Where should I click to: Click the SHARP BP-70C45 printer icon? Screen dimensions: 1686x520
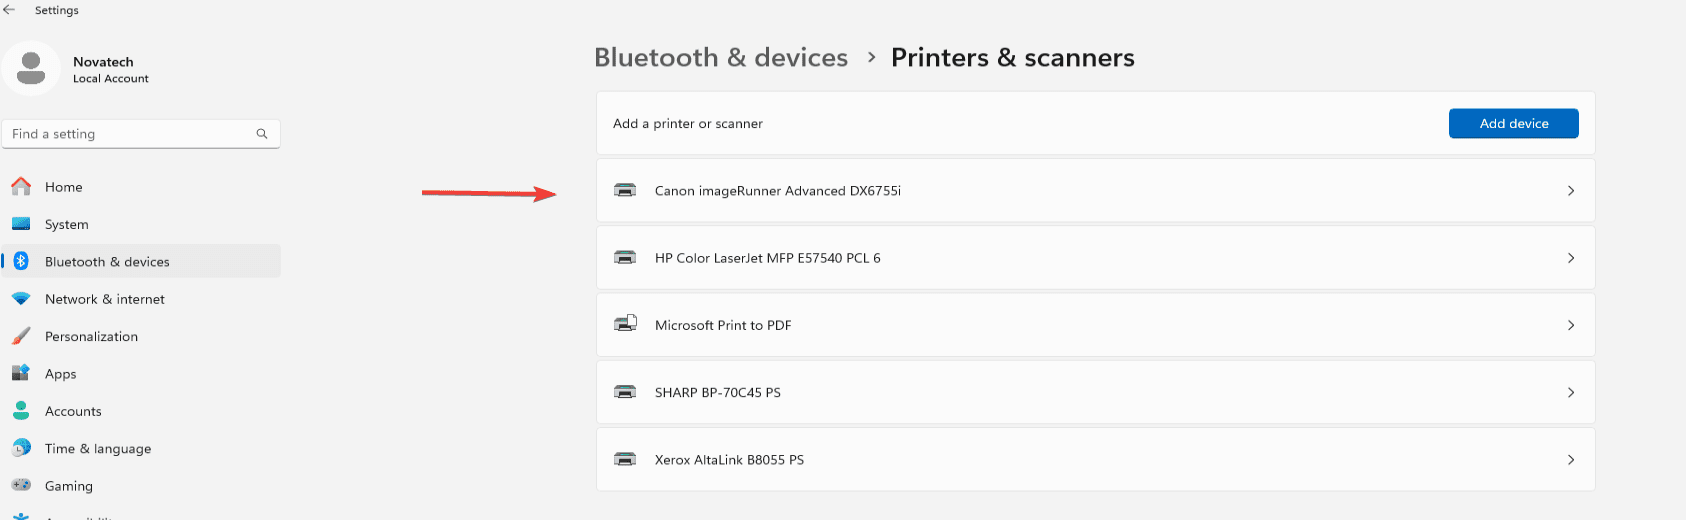coord(625,392)
